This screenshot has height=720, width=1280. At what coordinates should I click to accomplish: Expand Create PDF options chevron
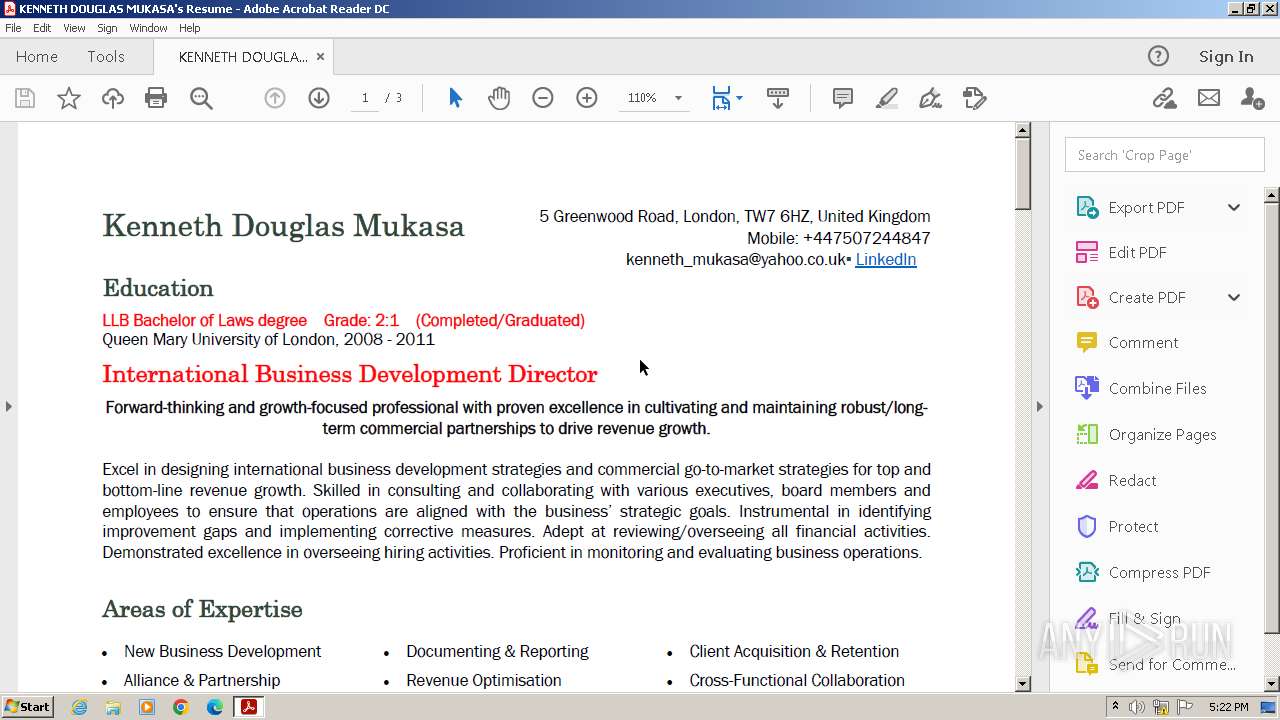tap(1234, 297)
